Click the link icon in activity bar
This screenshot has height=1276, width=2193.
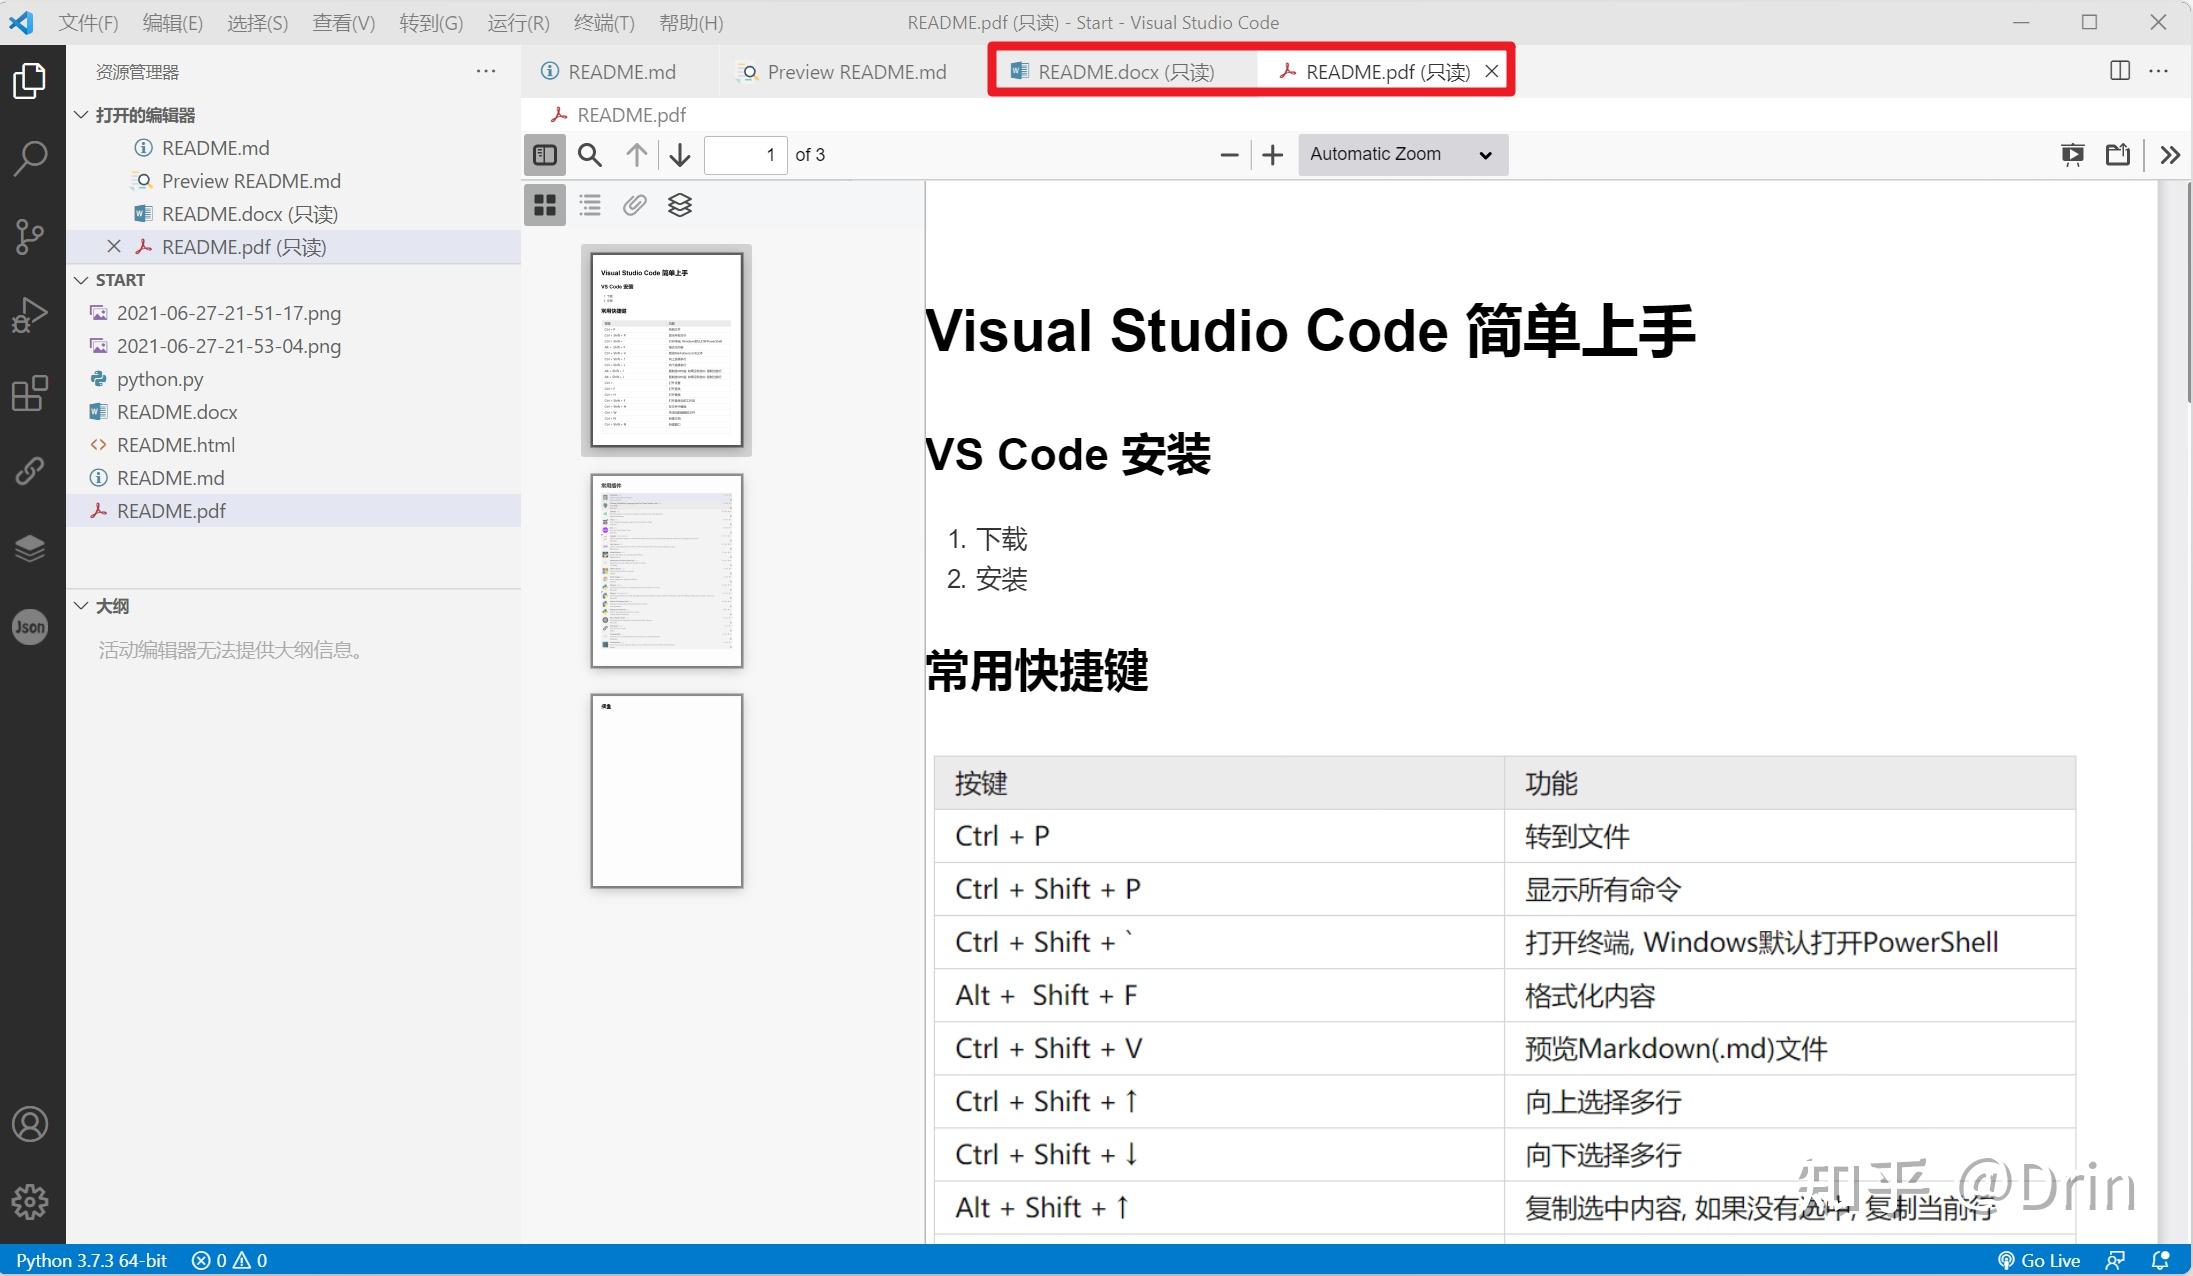[x=30, y=470]
